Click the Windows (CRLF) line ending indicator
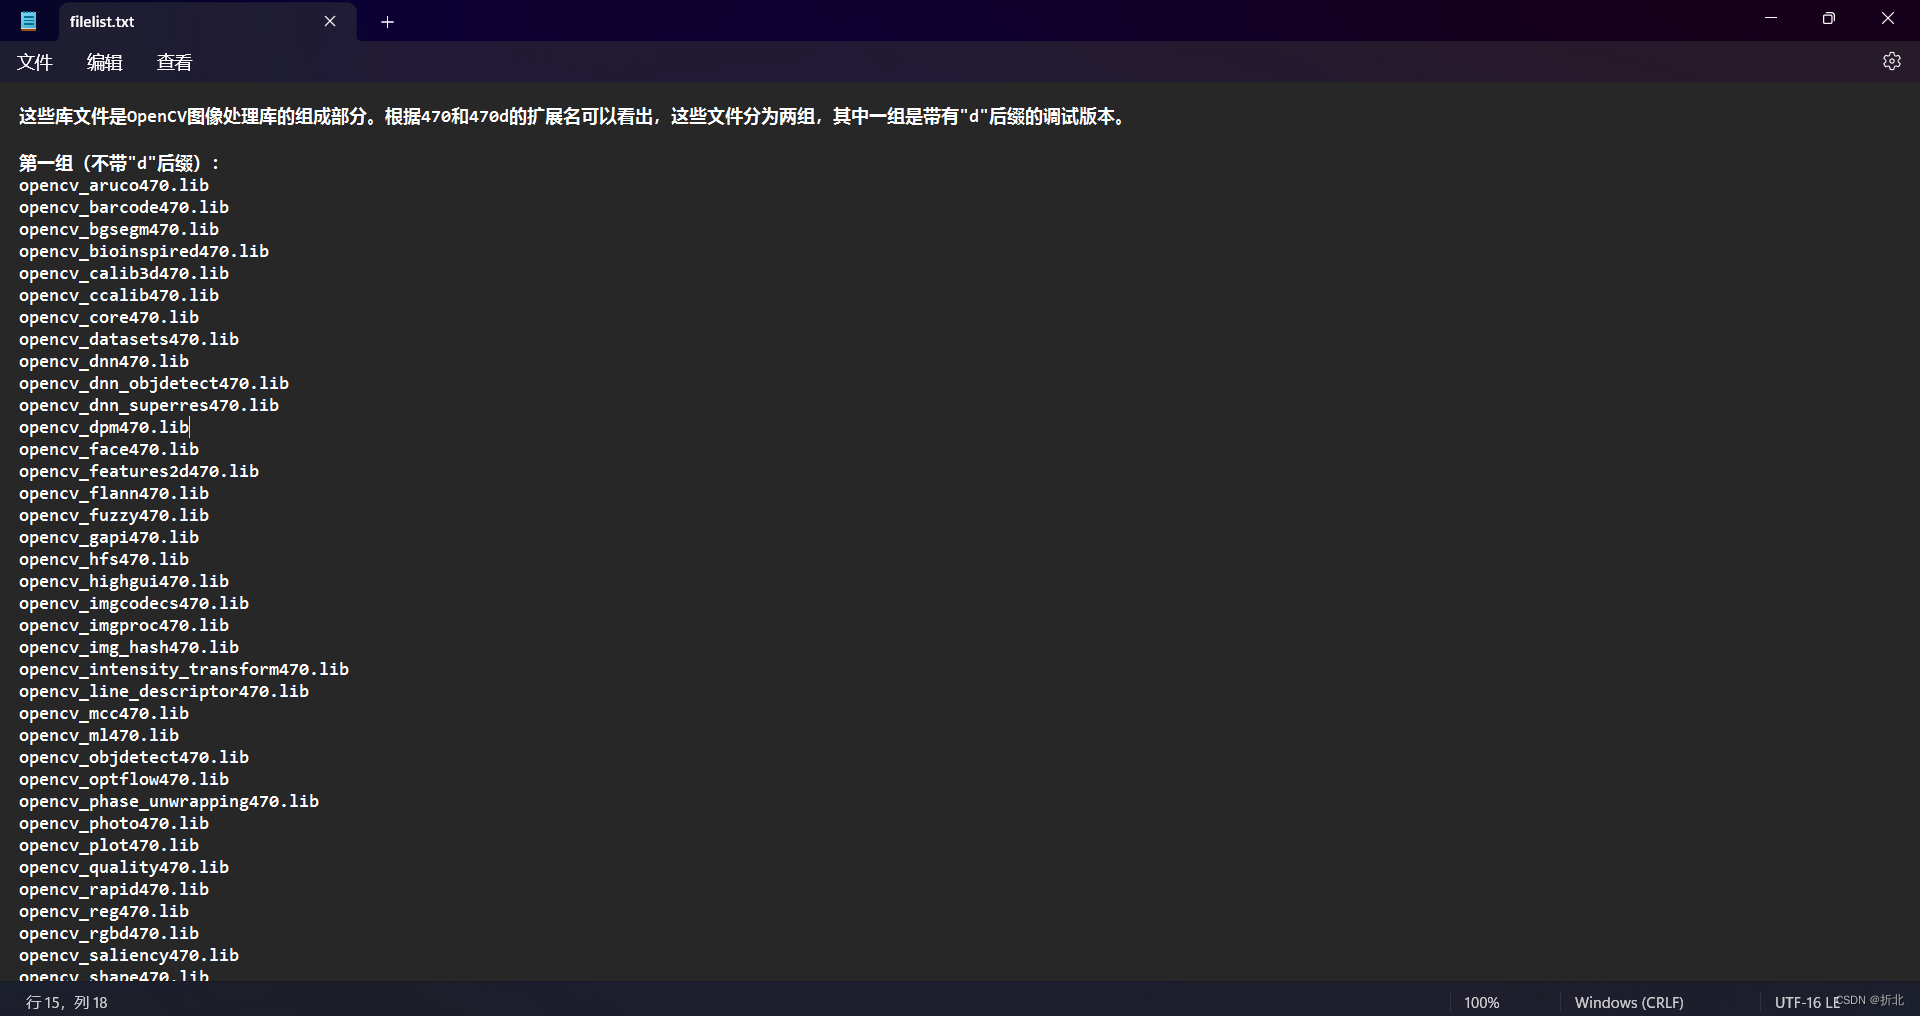 point(1629,1002)
